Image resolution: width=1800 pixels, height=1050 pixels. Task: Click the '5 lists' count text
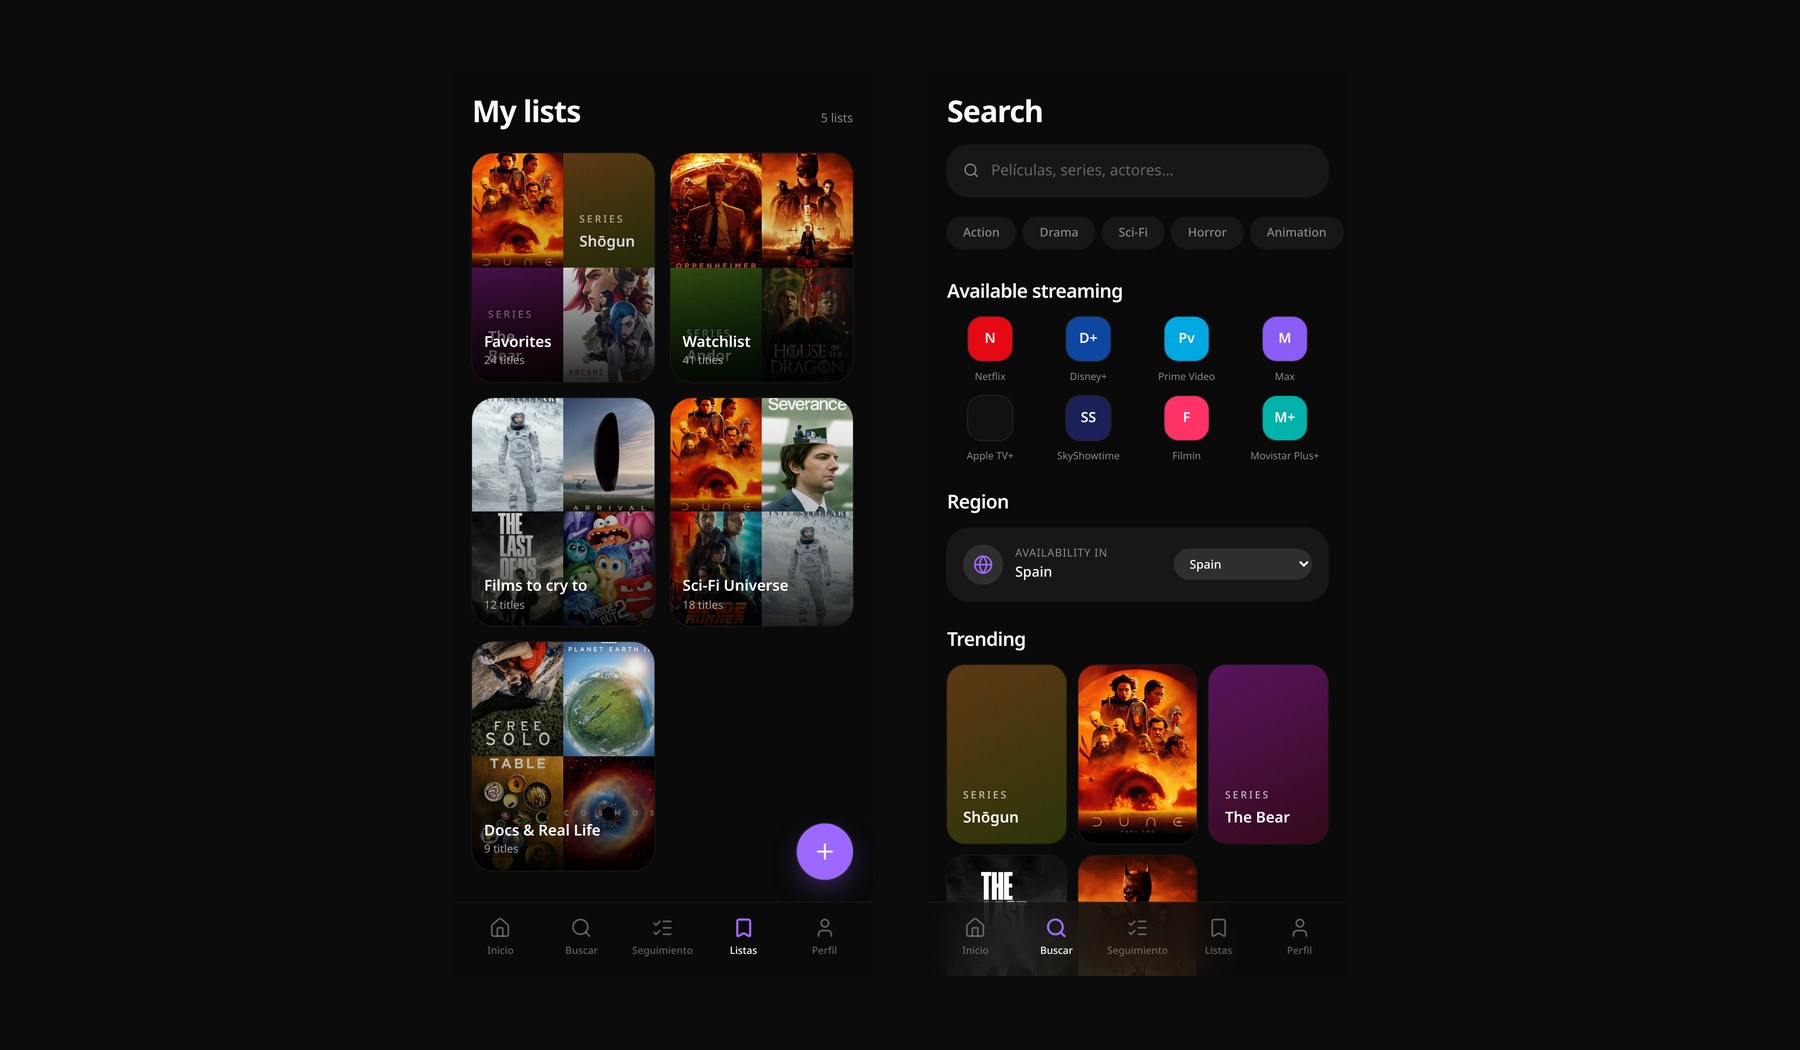click(836, 118)
